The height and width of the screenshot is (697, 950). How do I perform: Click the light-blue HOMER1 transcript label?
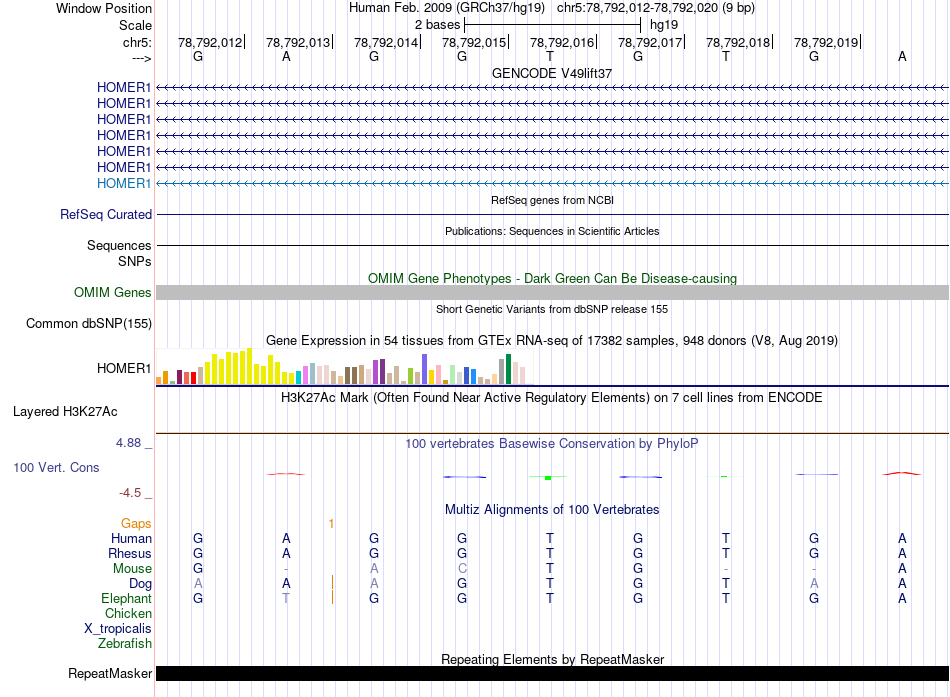coord(123,183)
